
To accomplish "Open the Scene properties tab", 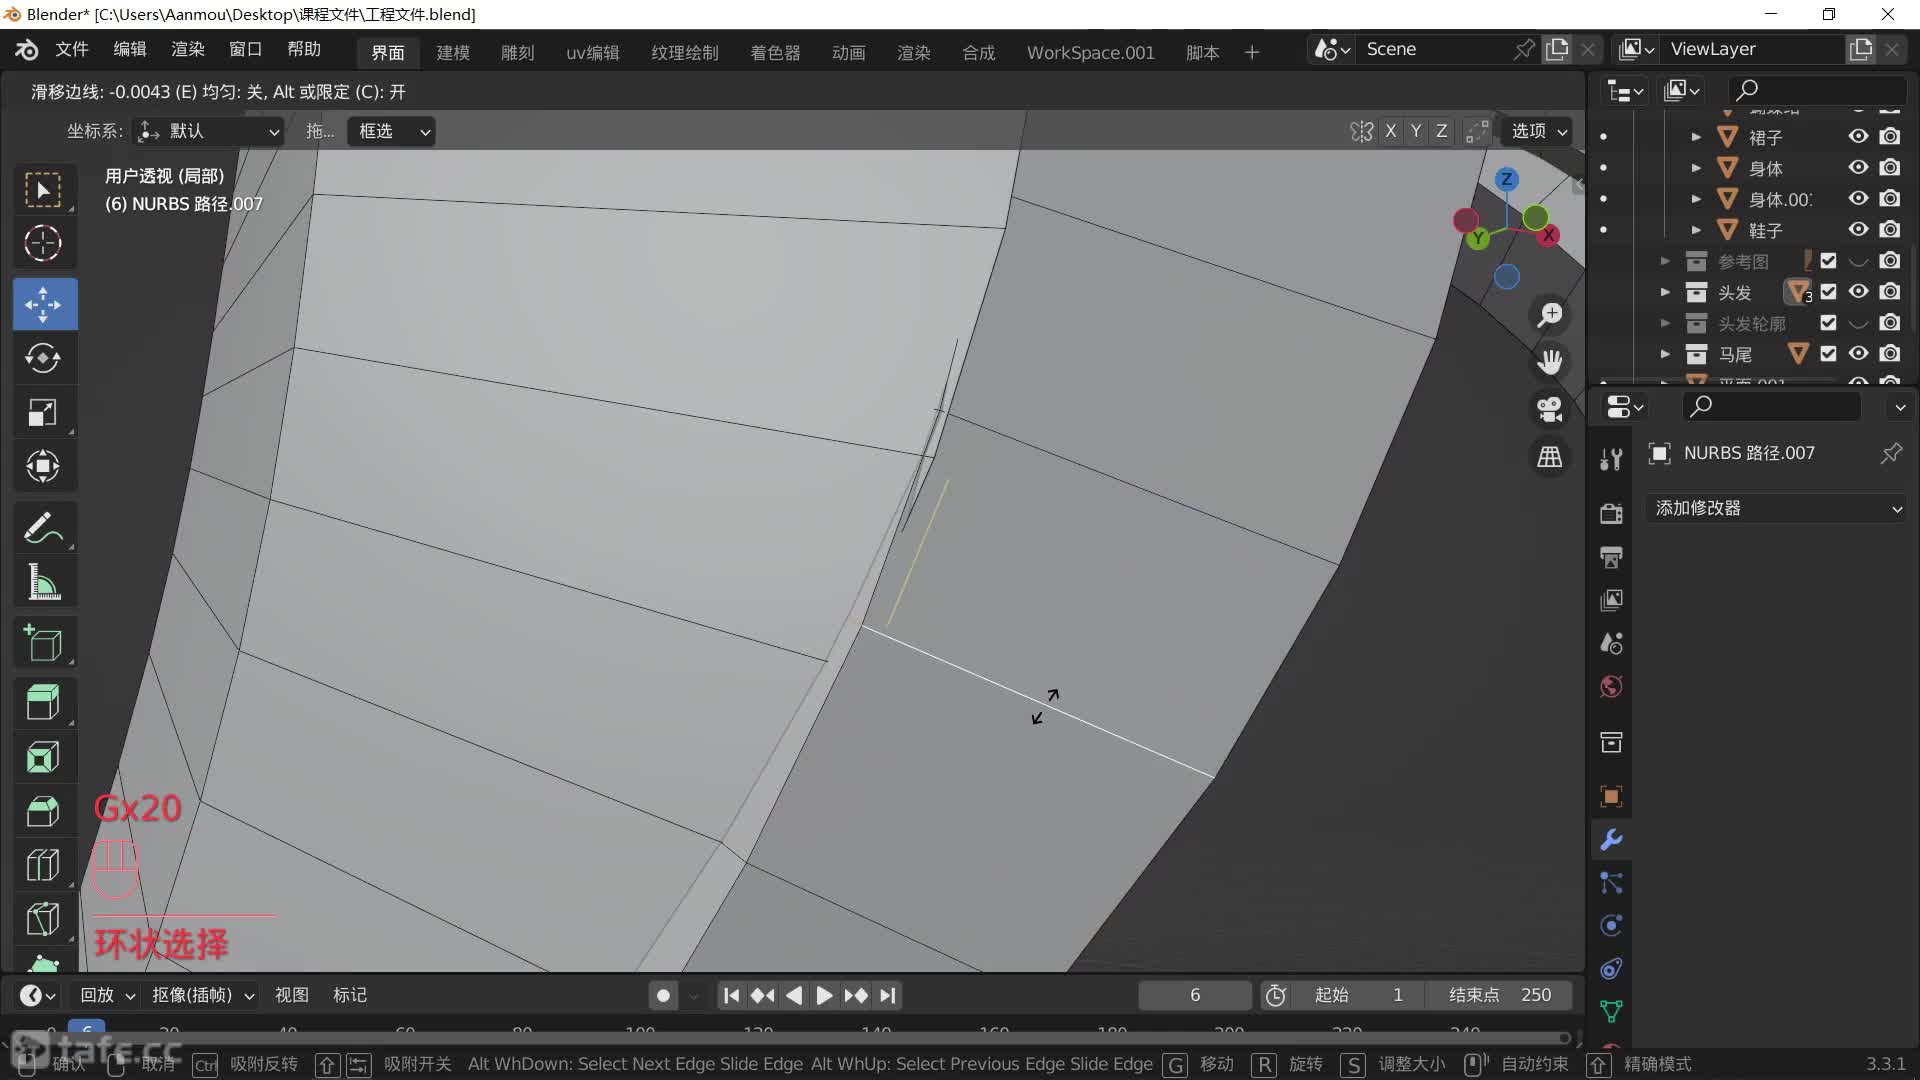I will 1611,643.
